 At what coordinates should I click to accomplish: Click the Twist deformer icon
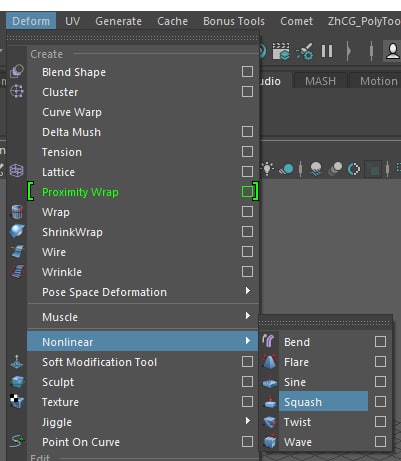tap(269, 422)
